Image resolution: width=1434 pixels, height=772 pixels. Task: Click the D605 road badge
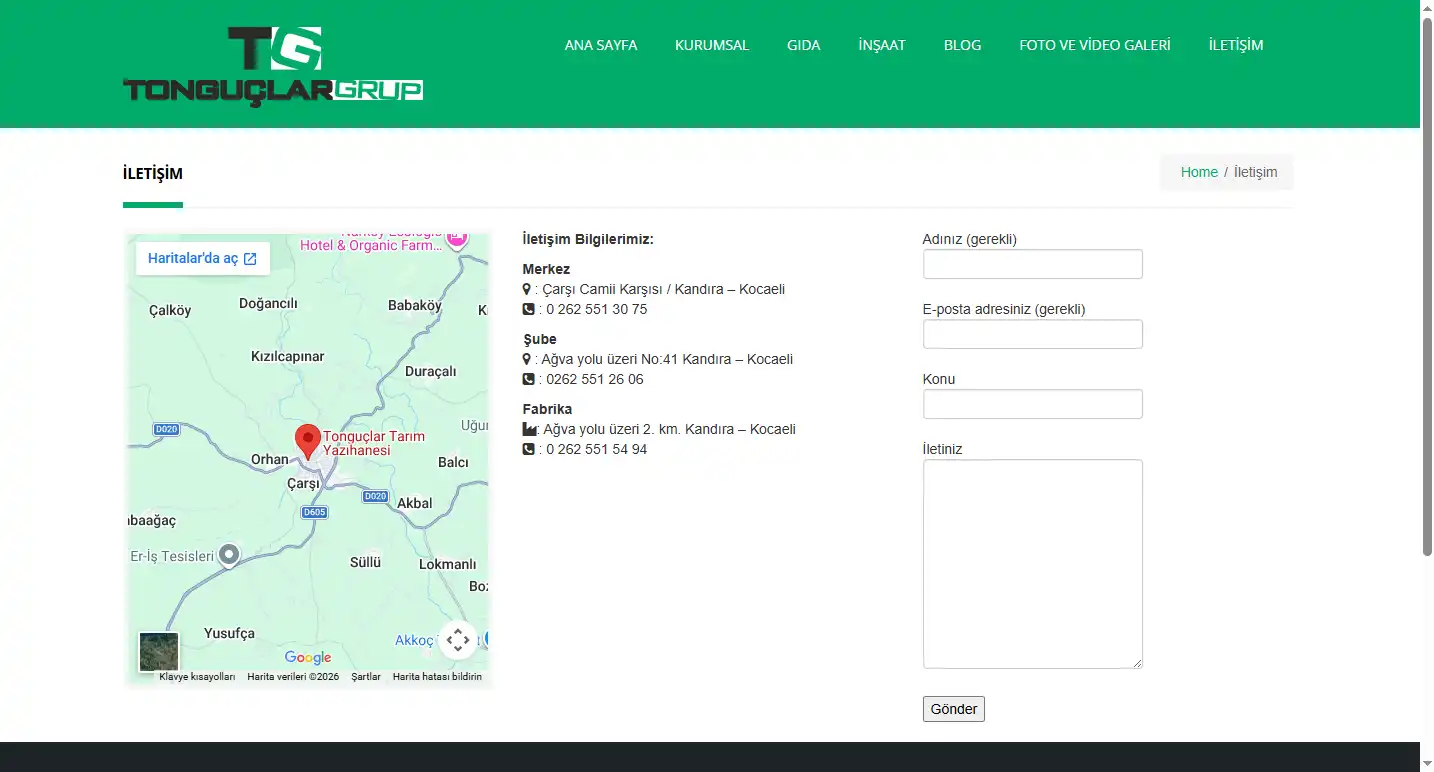[x=314, y=512]
